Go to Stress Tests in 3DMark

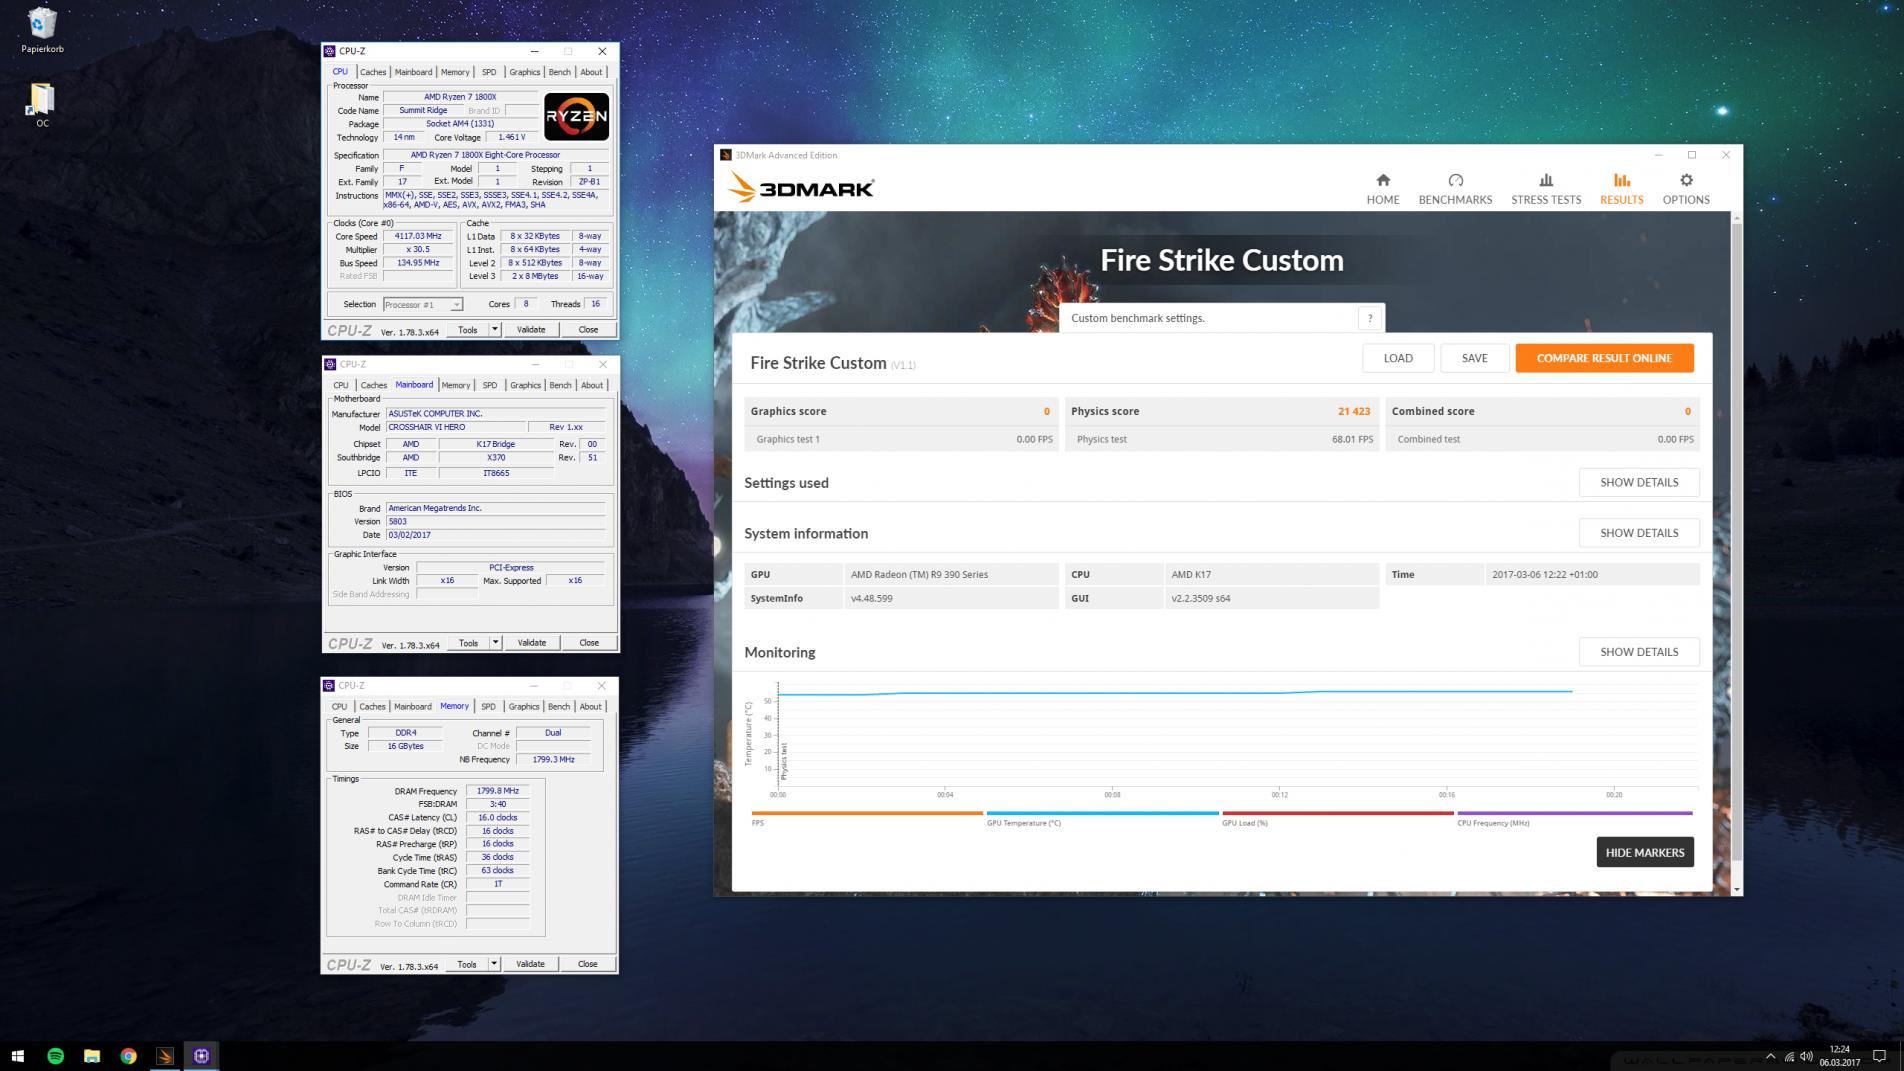1546,188
